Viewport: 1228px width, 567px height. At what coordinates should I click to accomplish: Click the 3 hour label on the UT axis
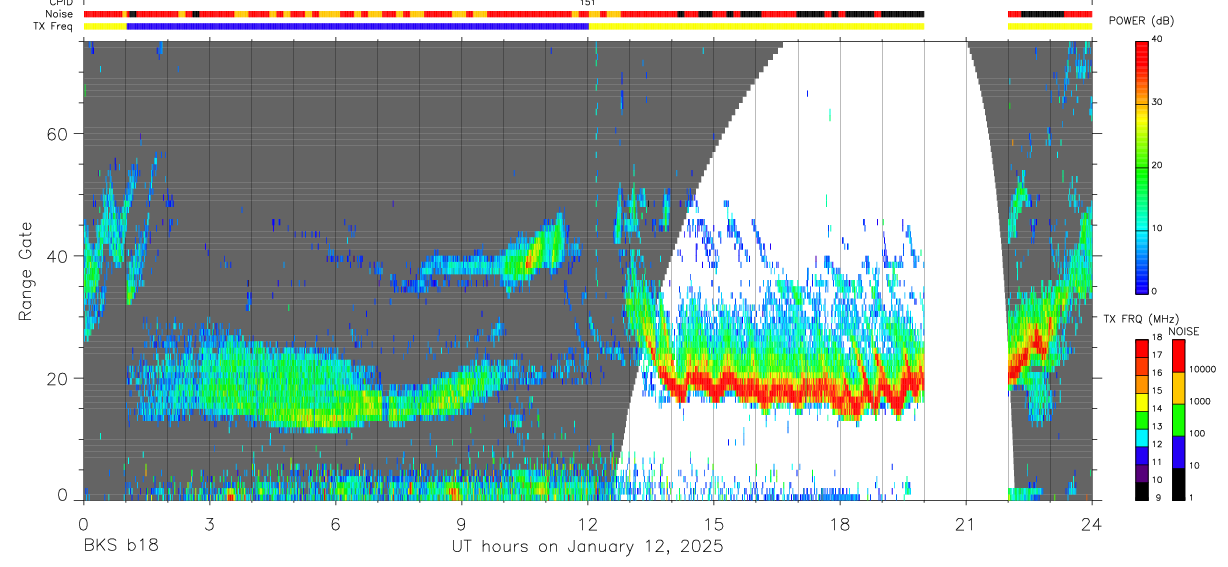pyautogui.click(x=209, y=522)
